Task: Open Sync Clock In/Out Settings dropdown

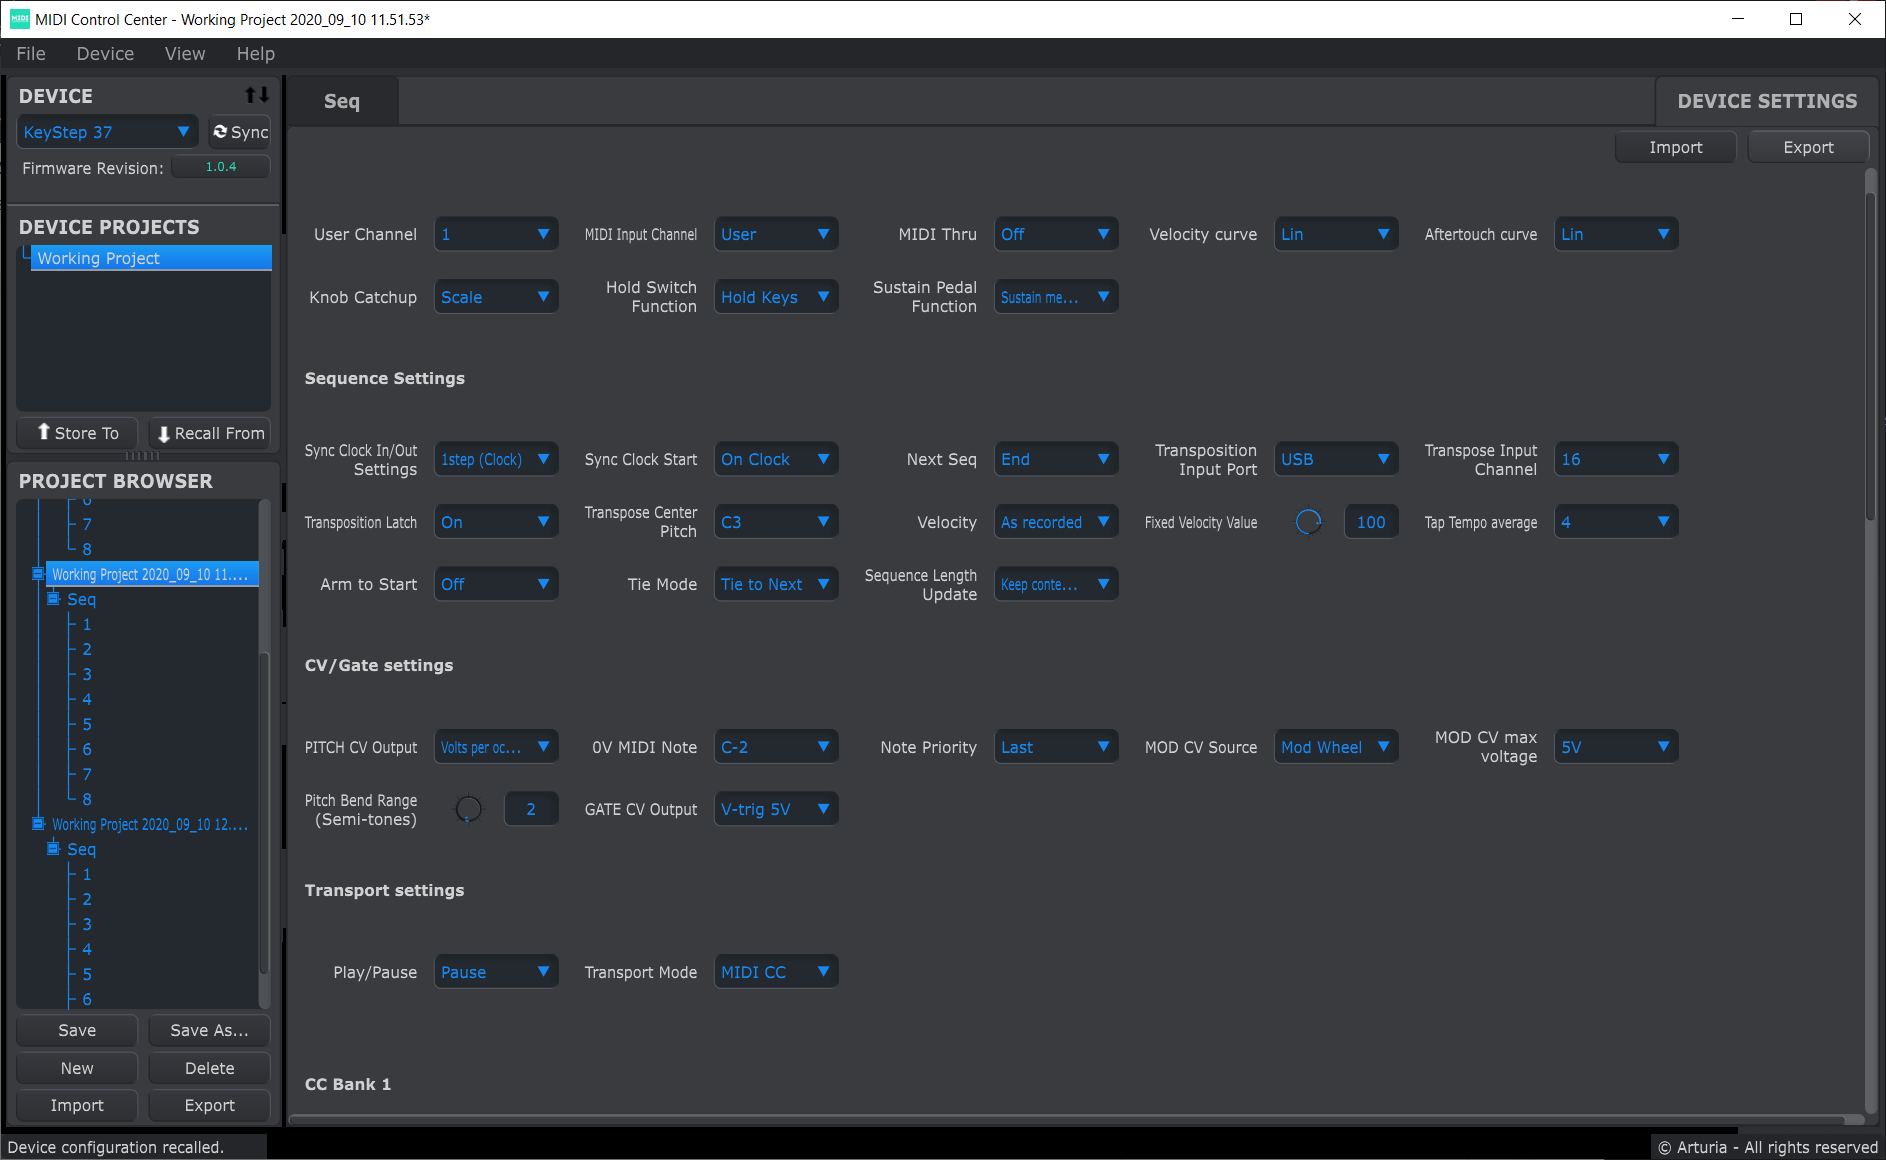Action: point(496,459)
